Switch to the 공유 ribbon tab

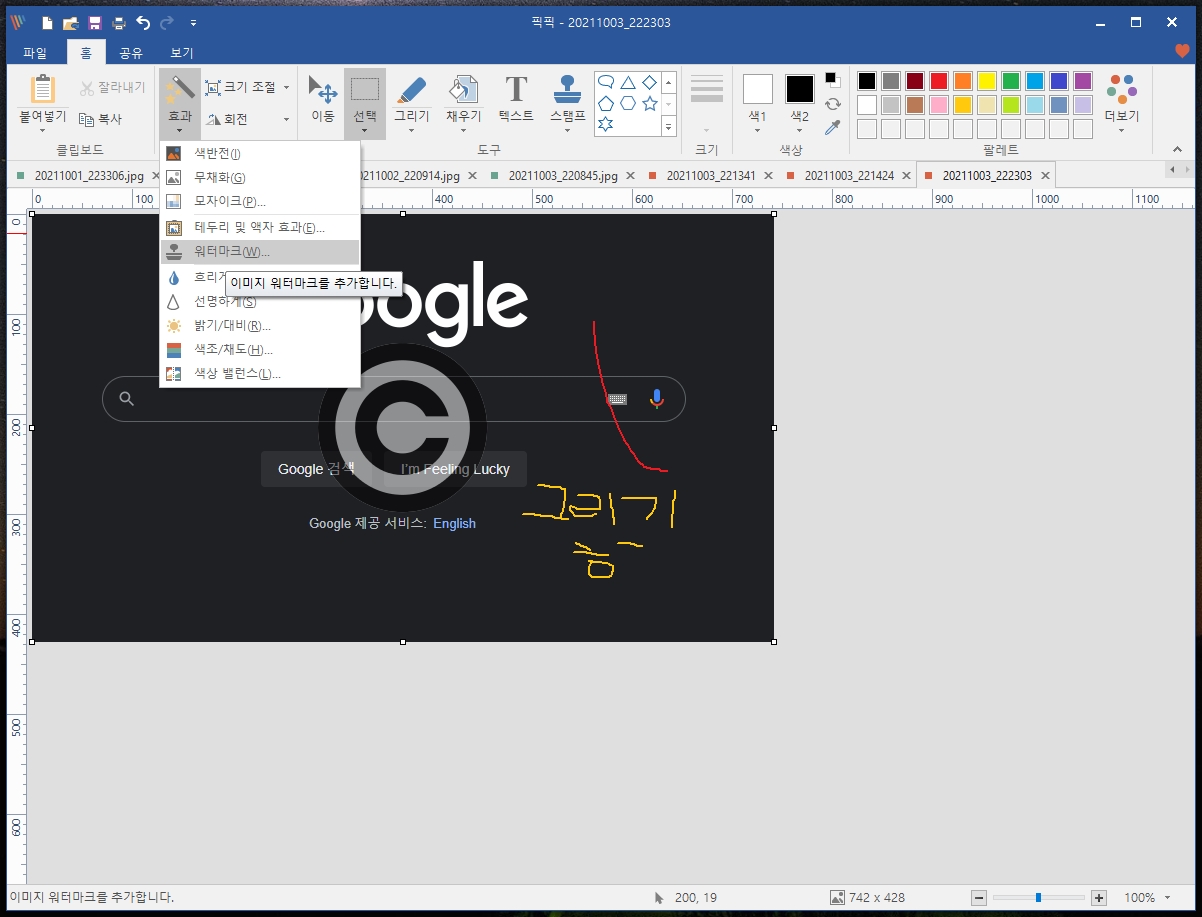pos(131,53)
